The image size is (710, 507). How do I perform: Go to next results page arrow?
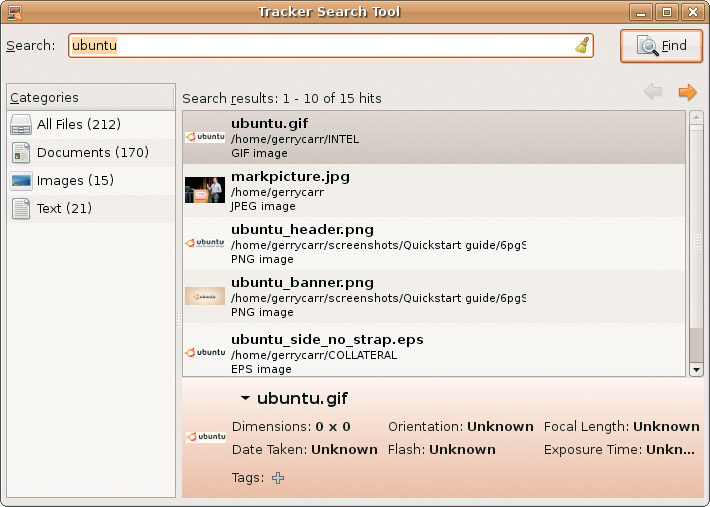687,92
